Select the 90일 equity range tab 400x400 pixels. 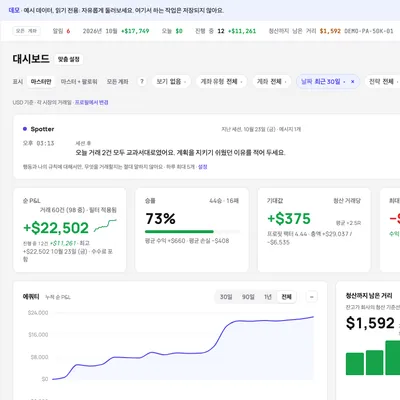click(248, 297)
